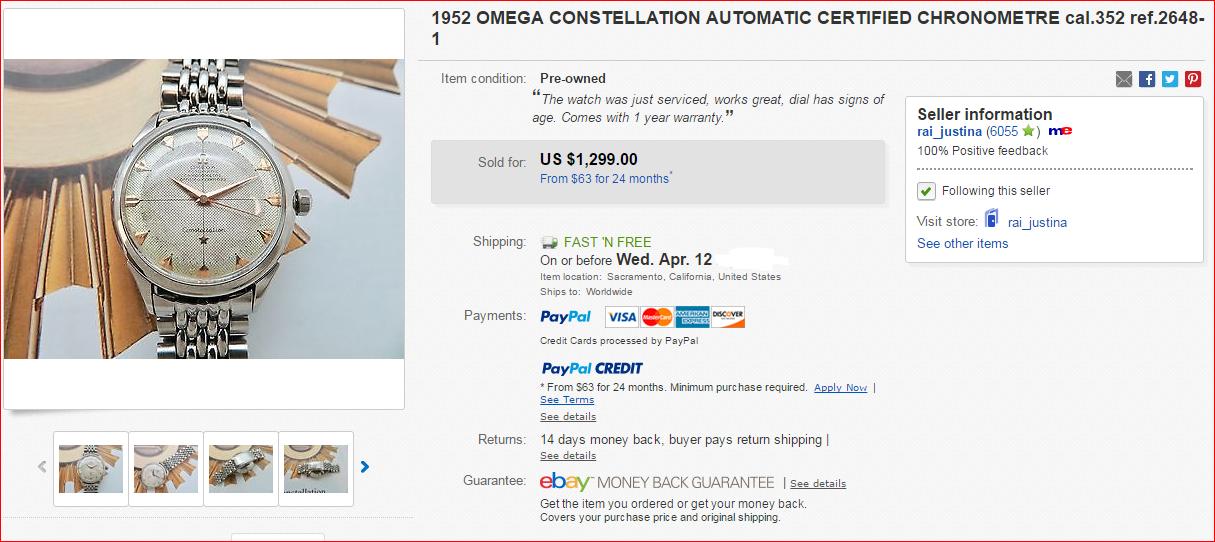Uncheck the 'Following this seller' checkbox

click(x=926, y=191)
